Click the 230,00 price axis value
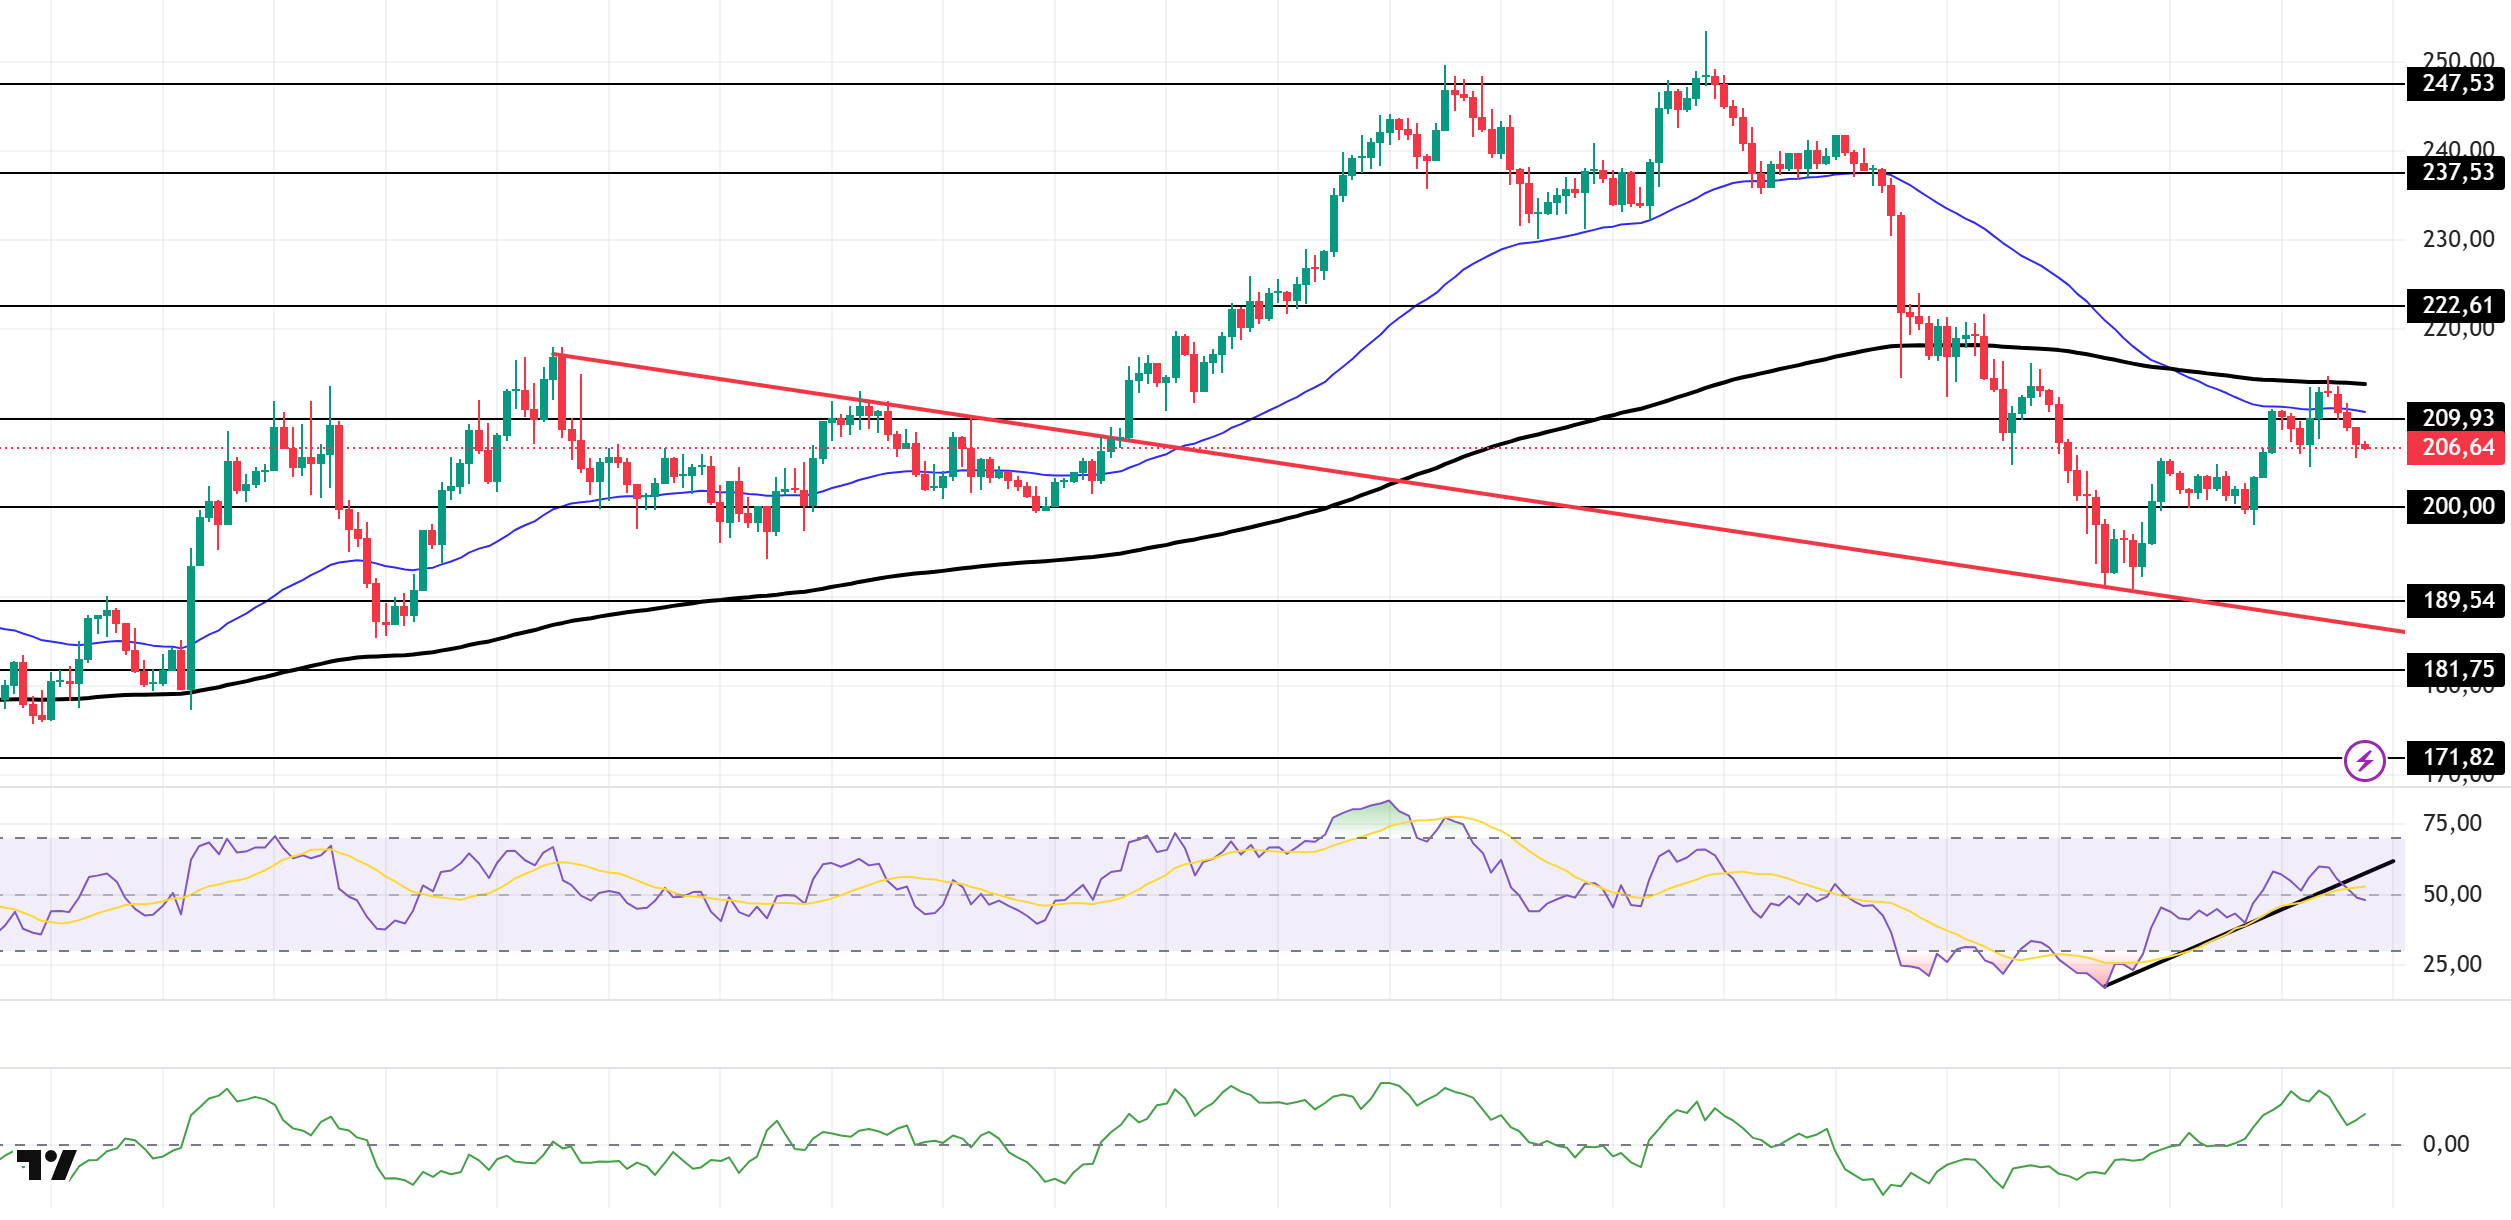The width and height of the screenshot is (2511, 1220). pos(2458,239)
